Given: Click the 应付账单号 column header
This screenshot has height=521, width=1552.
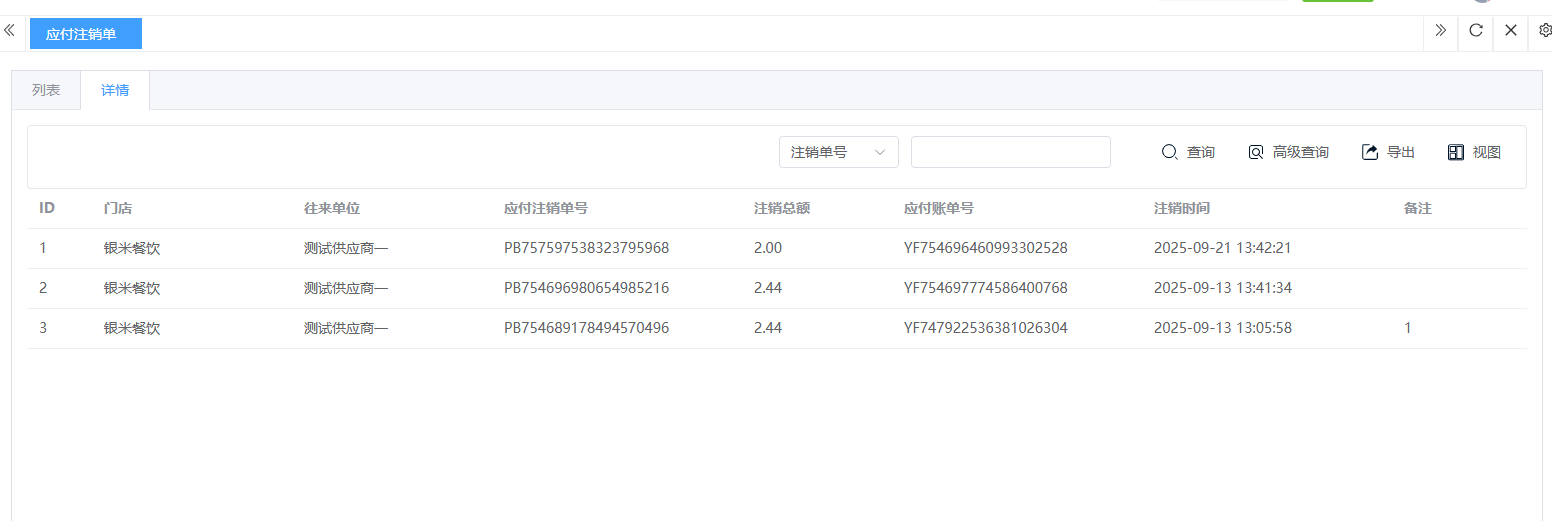Looking at the screenshot, I should click(938, 208).
